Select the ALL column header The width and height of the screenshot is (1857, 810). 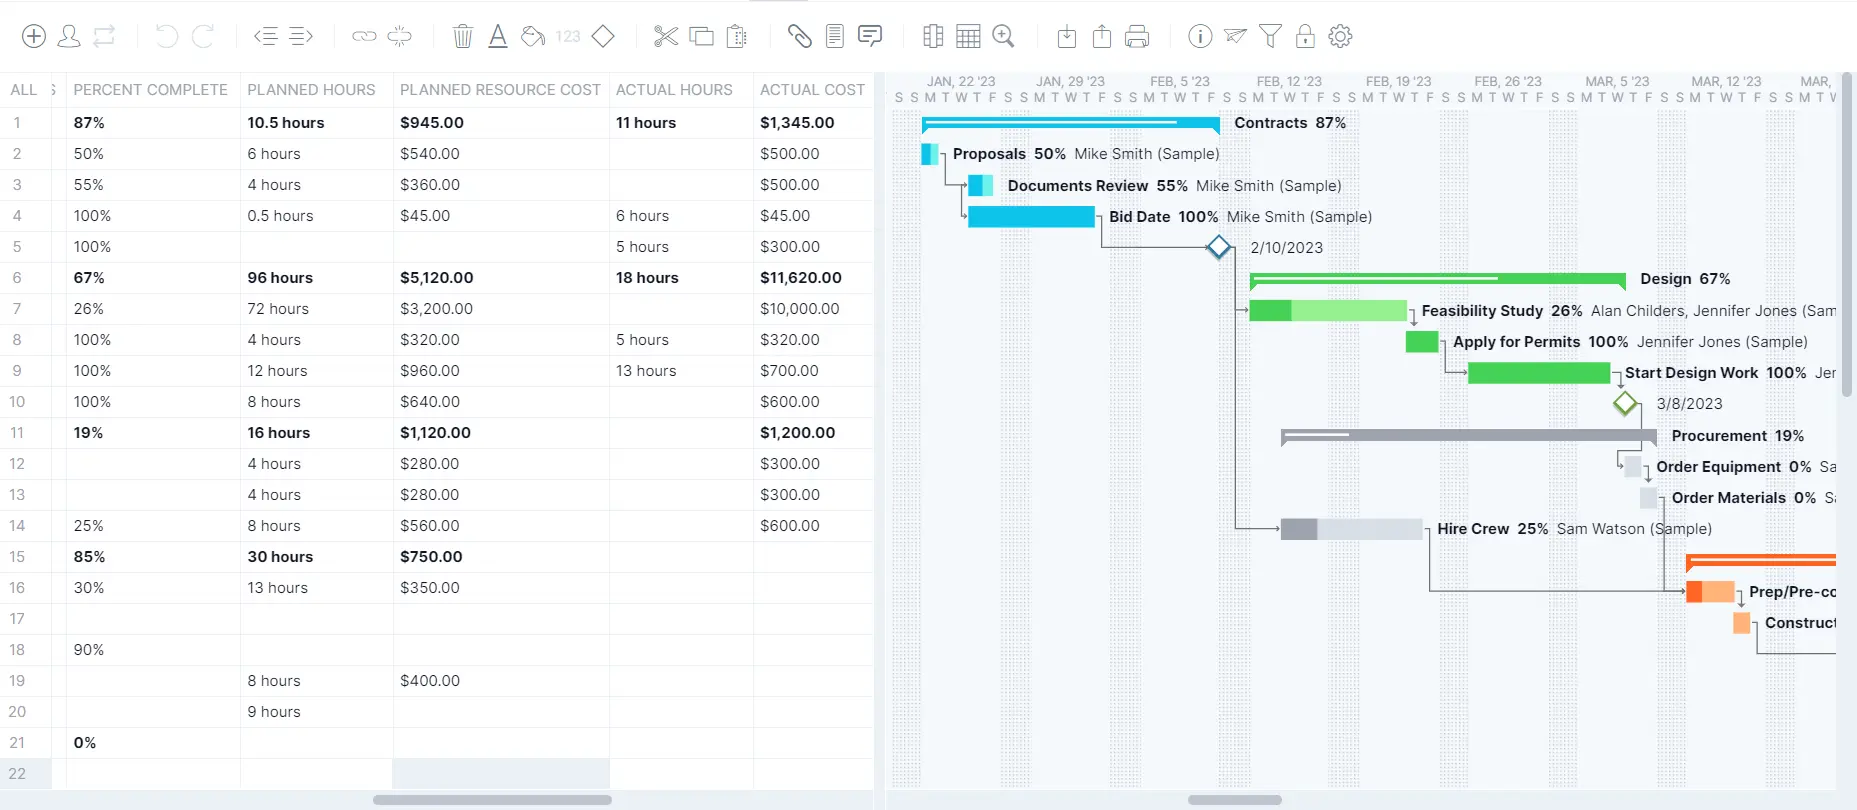(x=24, y=90)
